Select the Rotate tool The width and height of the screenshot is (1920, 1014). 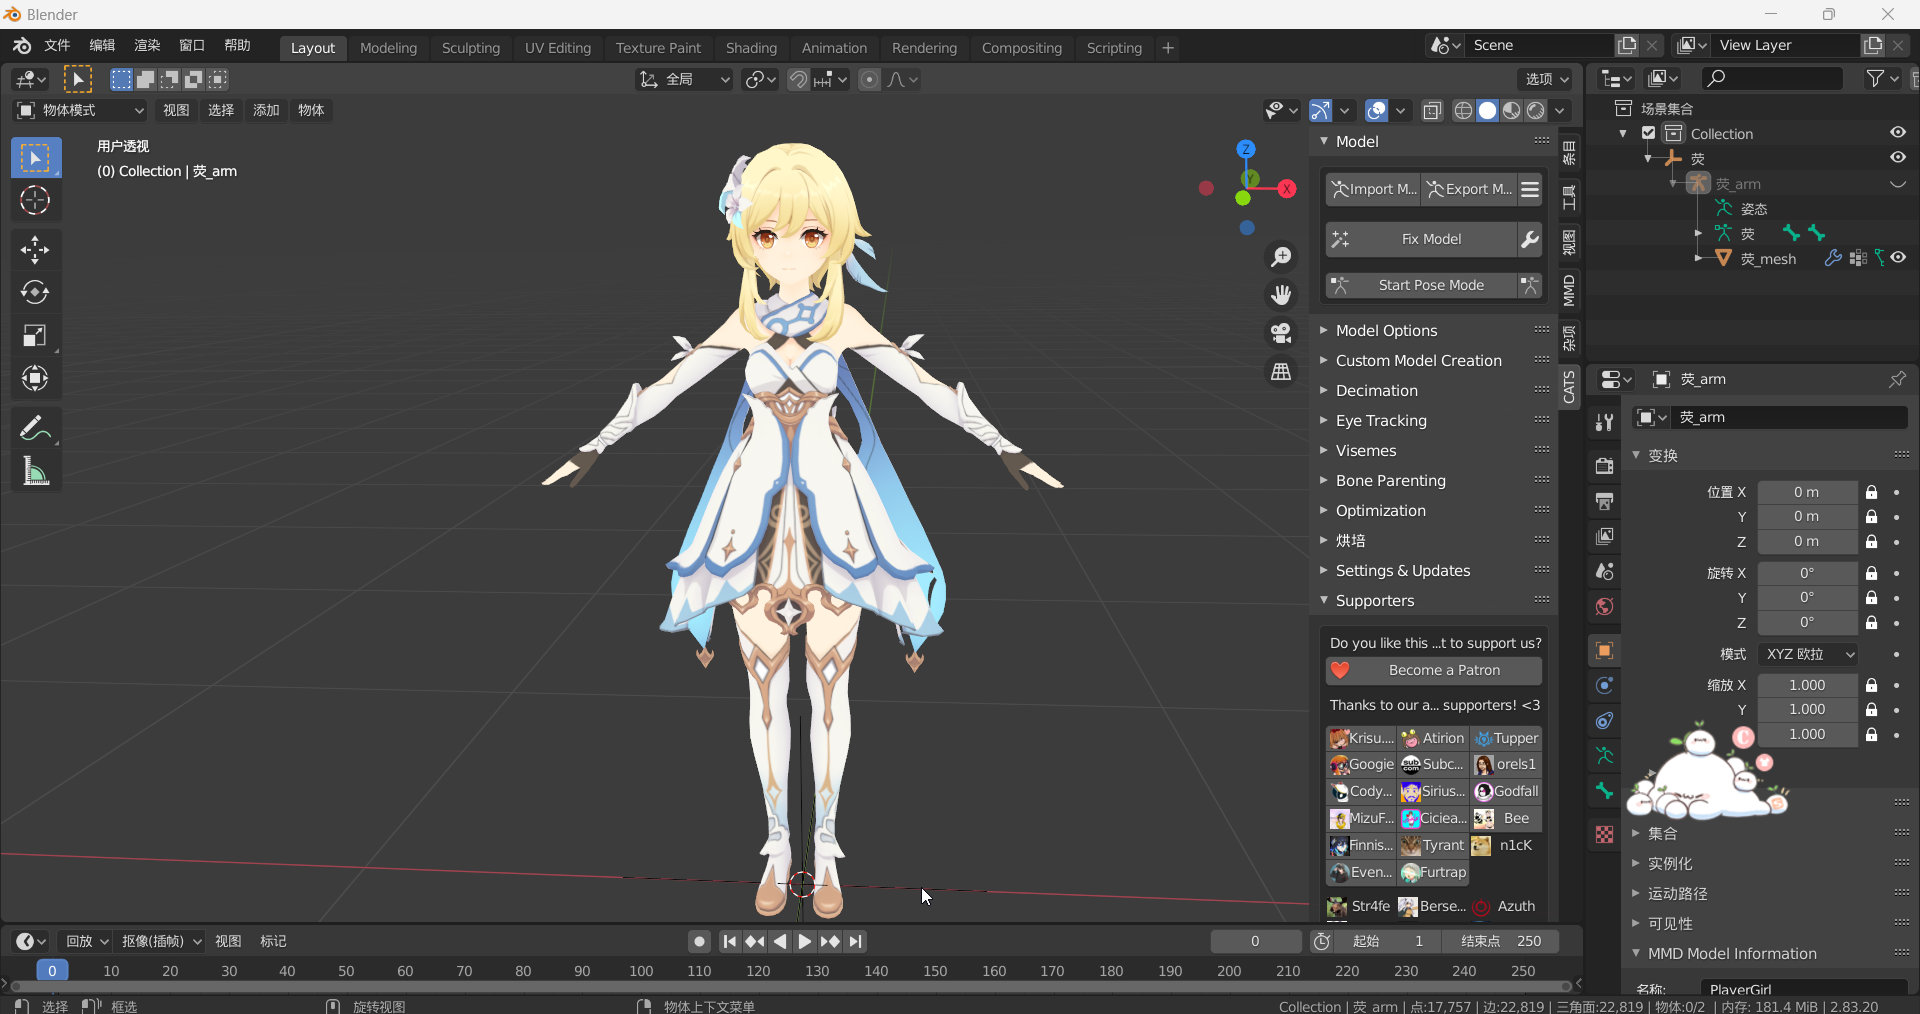[x=36, y=293]
